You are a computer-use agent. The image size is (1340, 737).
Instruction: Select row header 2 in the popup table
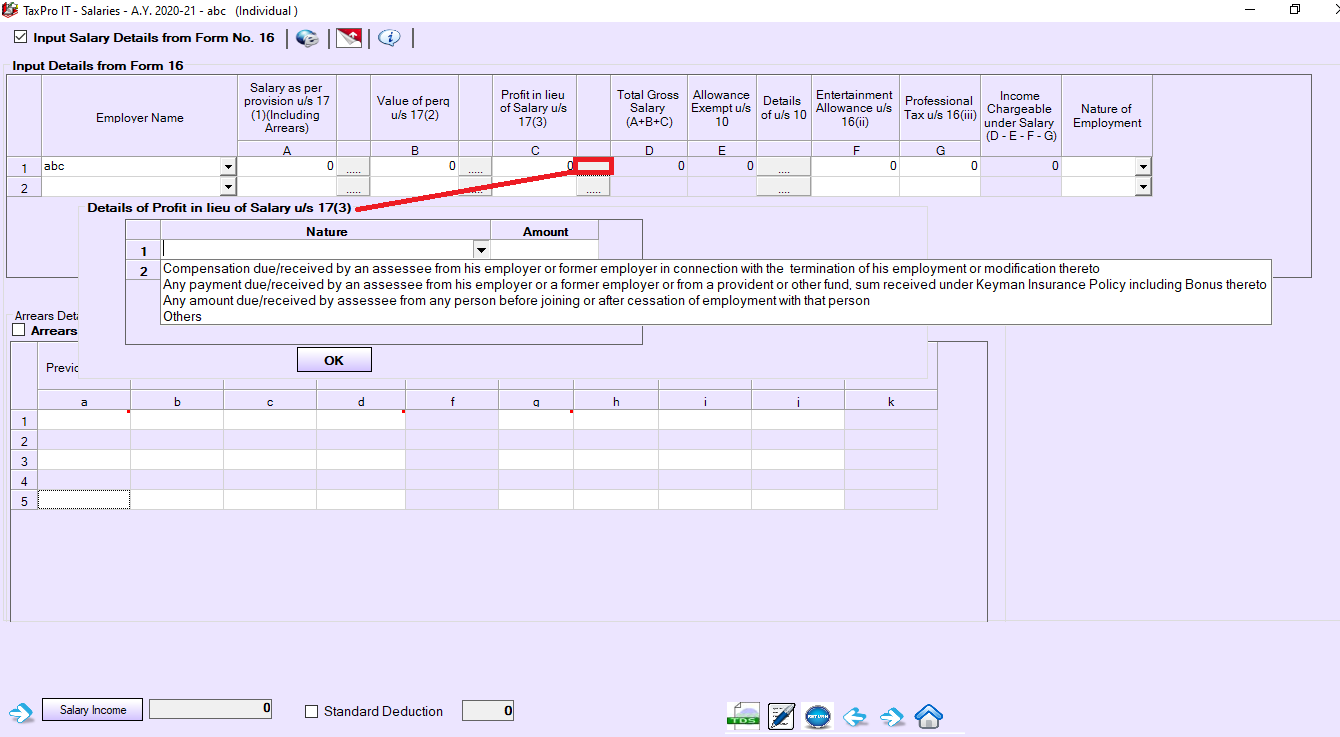click(x=143, y=271)
